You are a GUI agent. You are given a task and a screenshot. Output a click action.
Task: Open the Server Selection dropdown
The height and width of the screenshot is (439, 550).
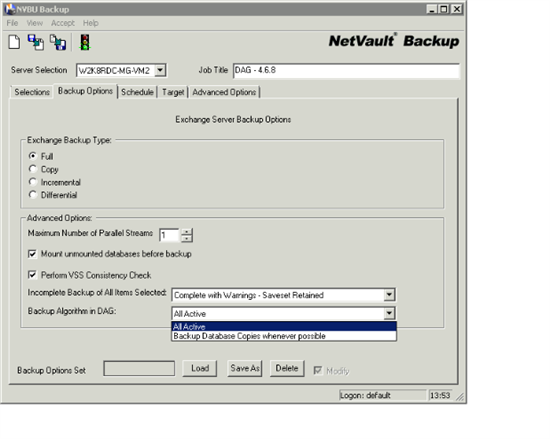click(160, 70)
